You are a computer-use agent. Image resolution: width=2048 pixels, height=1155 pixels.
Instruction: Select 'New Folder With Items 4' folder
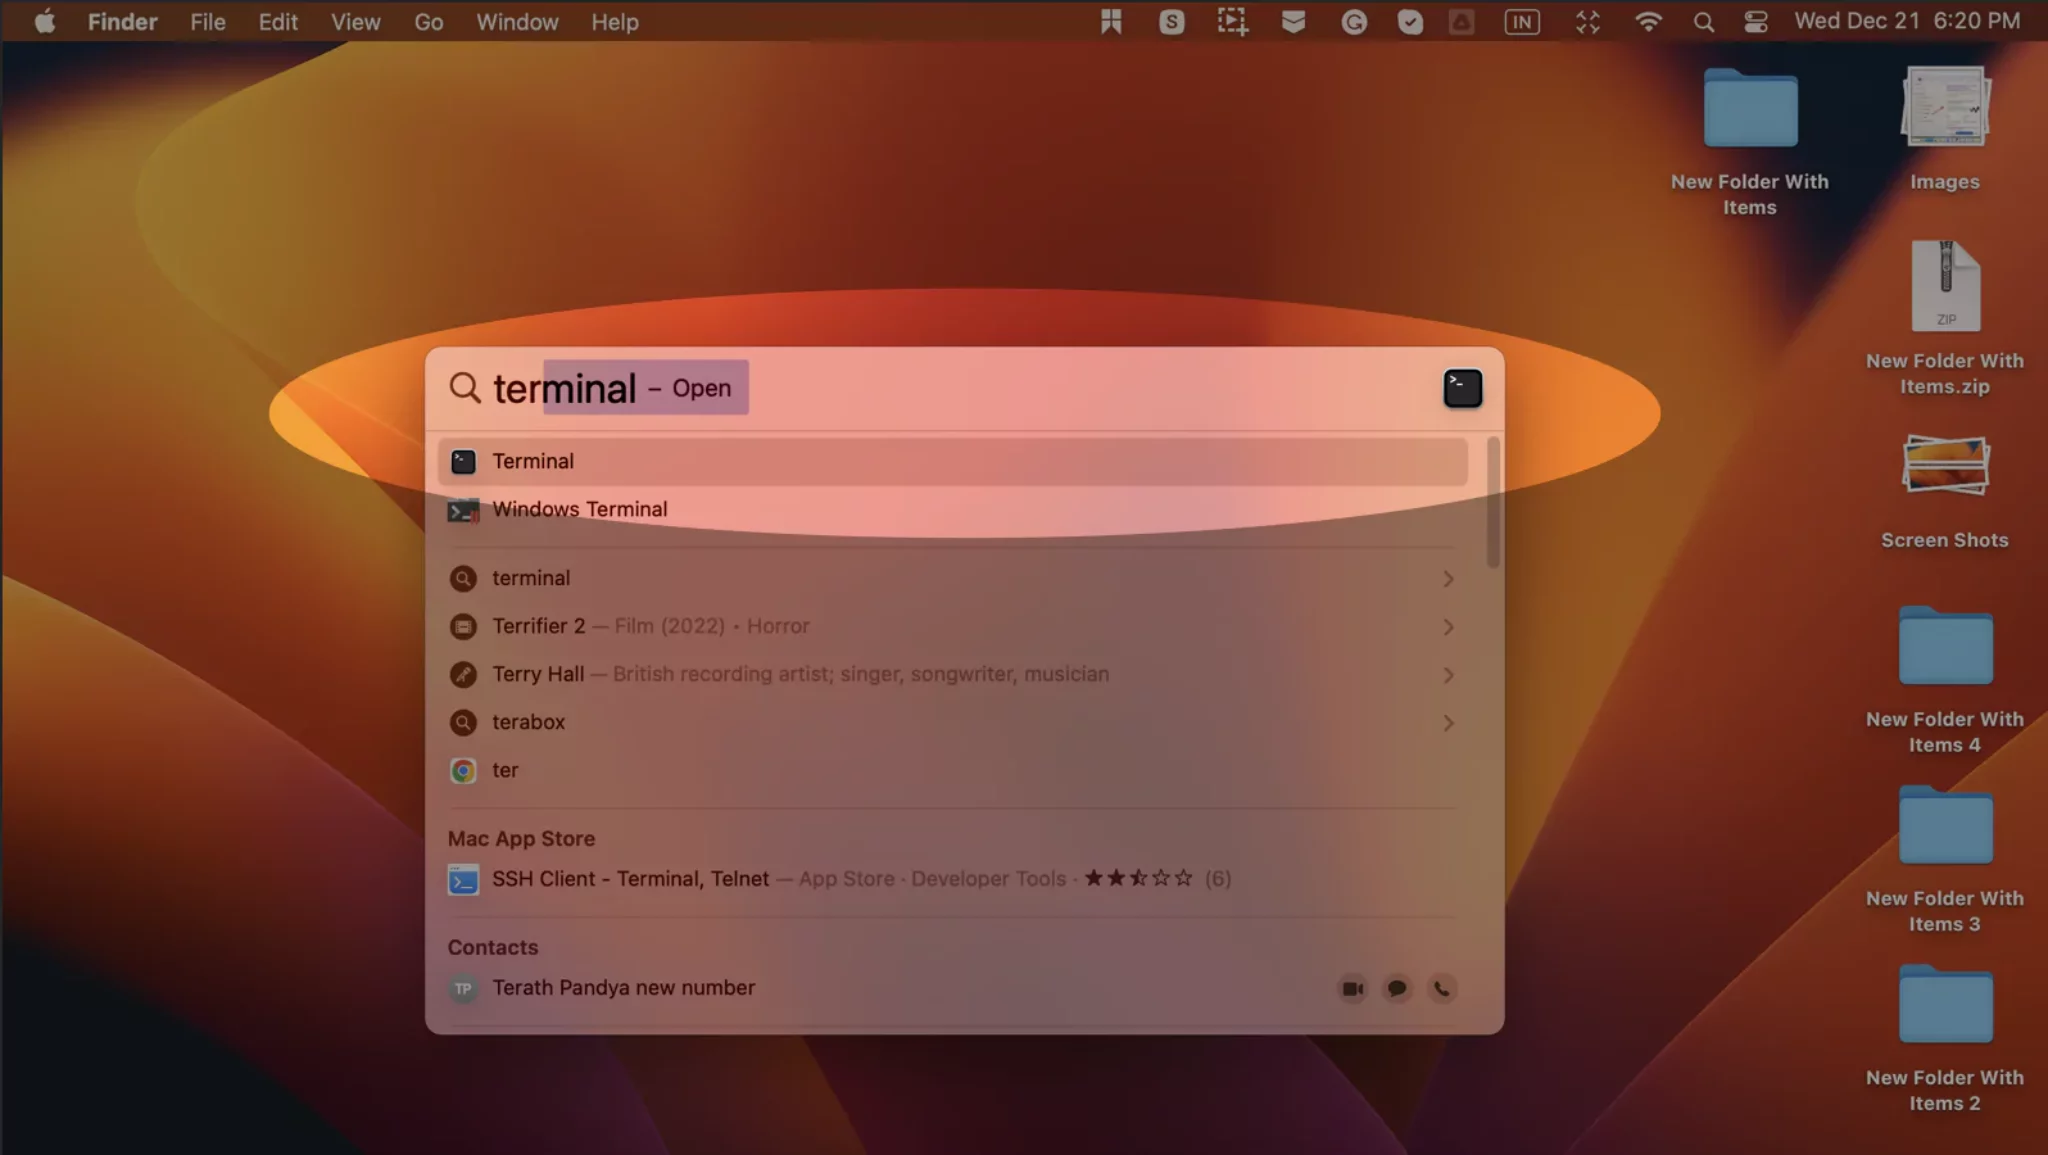click(x=1945, y=680)
